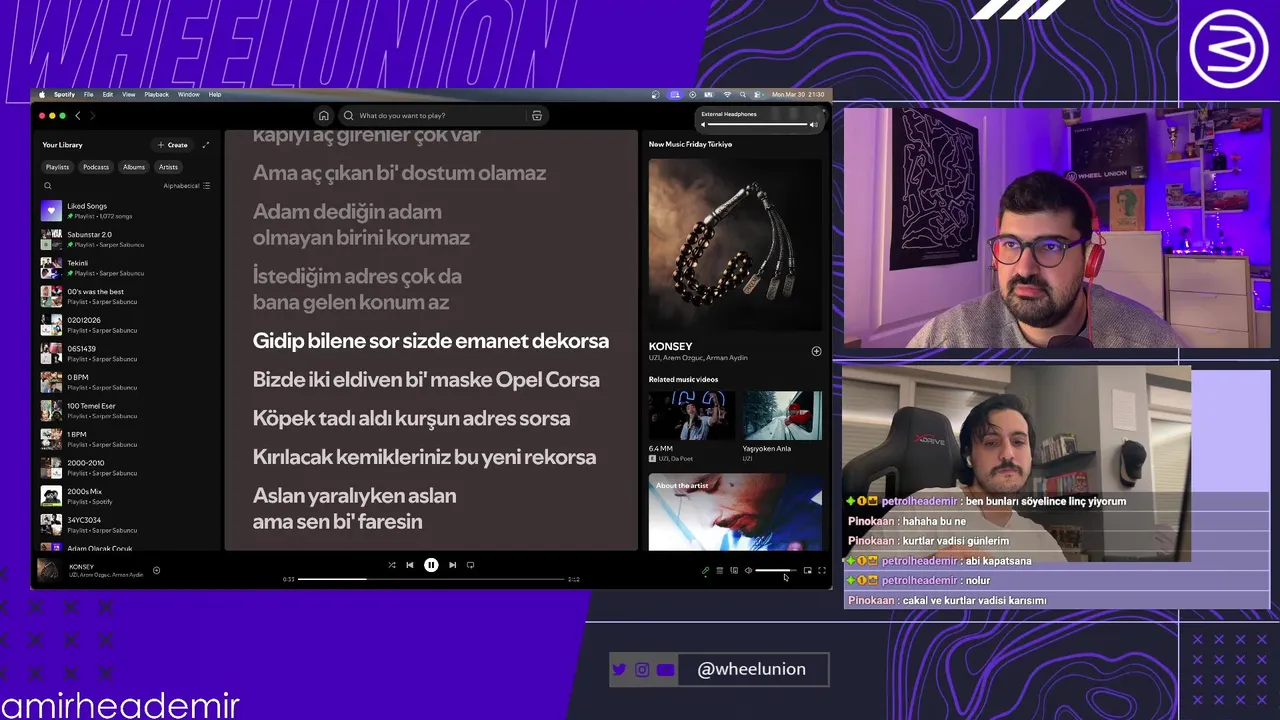1280x720 pixels.
Task: Open the Liked Songs playlist
Action: point(127,211)
